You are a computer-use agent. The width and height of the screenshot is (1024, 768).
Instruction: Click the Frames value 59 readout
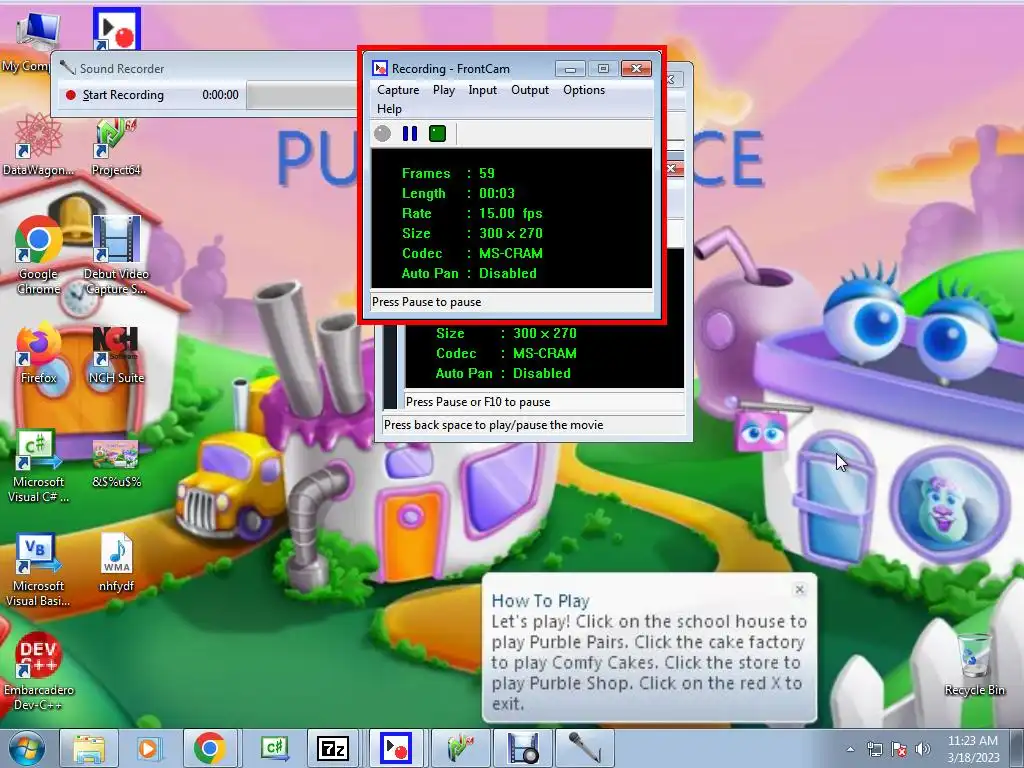(487, 173)
